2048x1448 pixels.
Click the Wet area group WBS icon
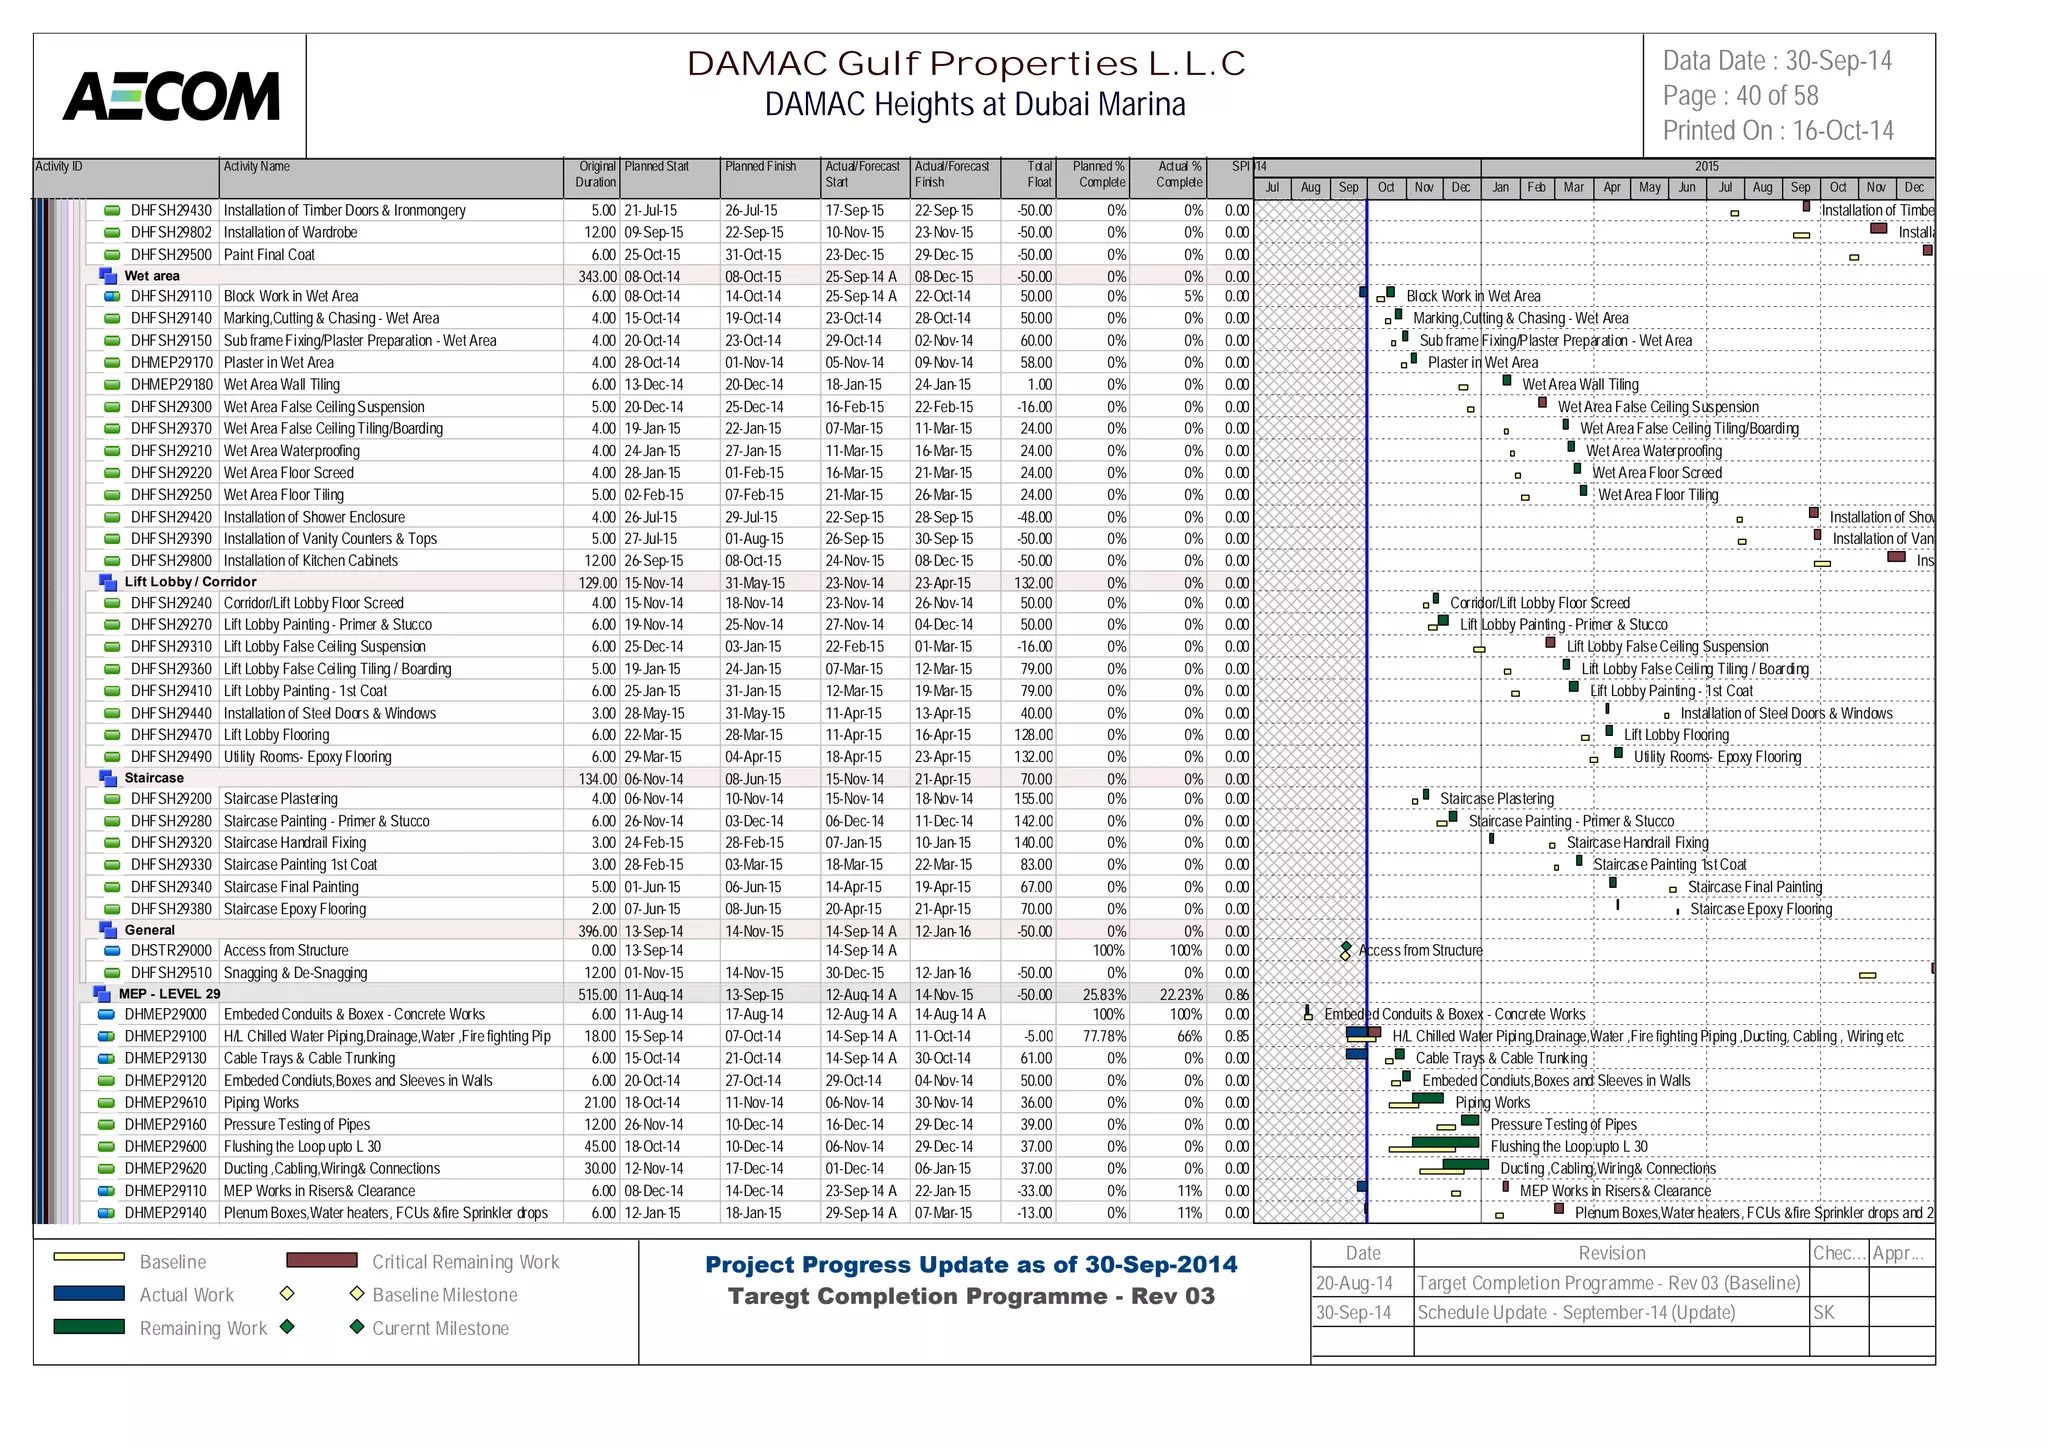click(108, 276)
